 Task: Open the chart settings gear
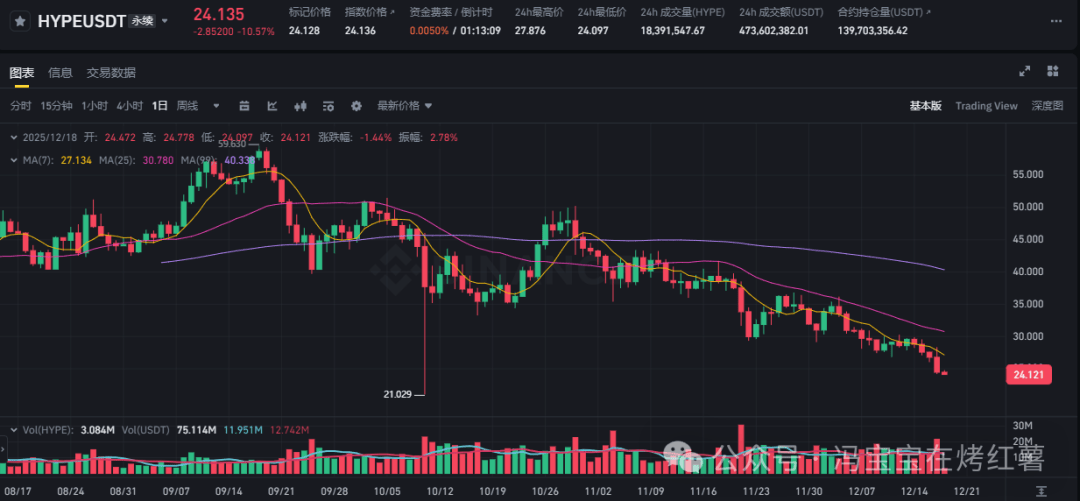[x=355, y=106]
